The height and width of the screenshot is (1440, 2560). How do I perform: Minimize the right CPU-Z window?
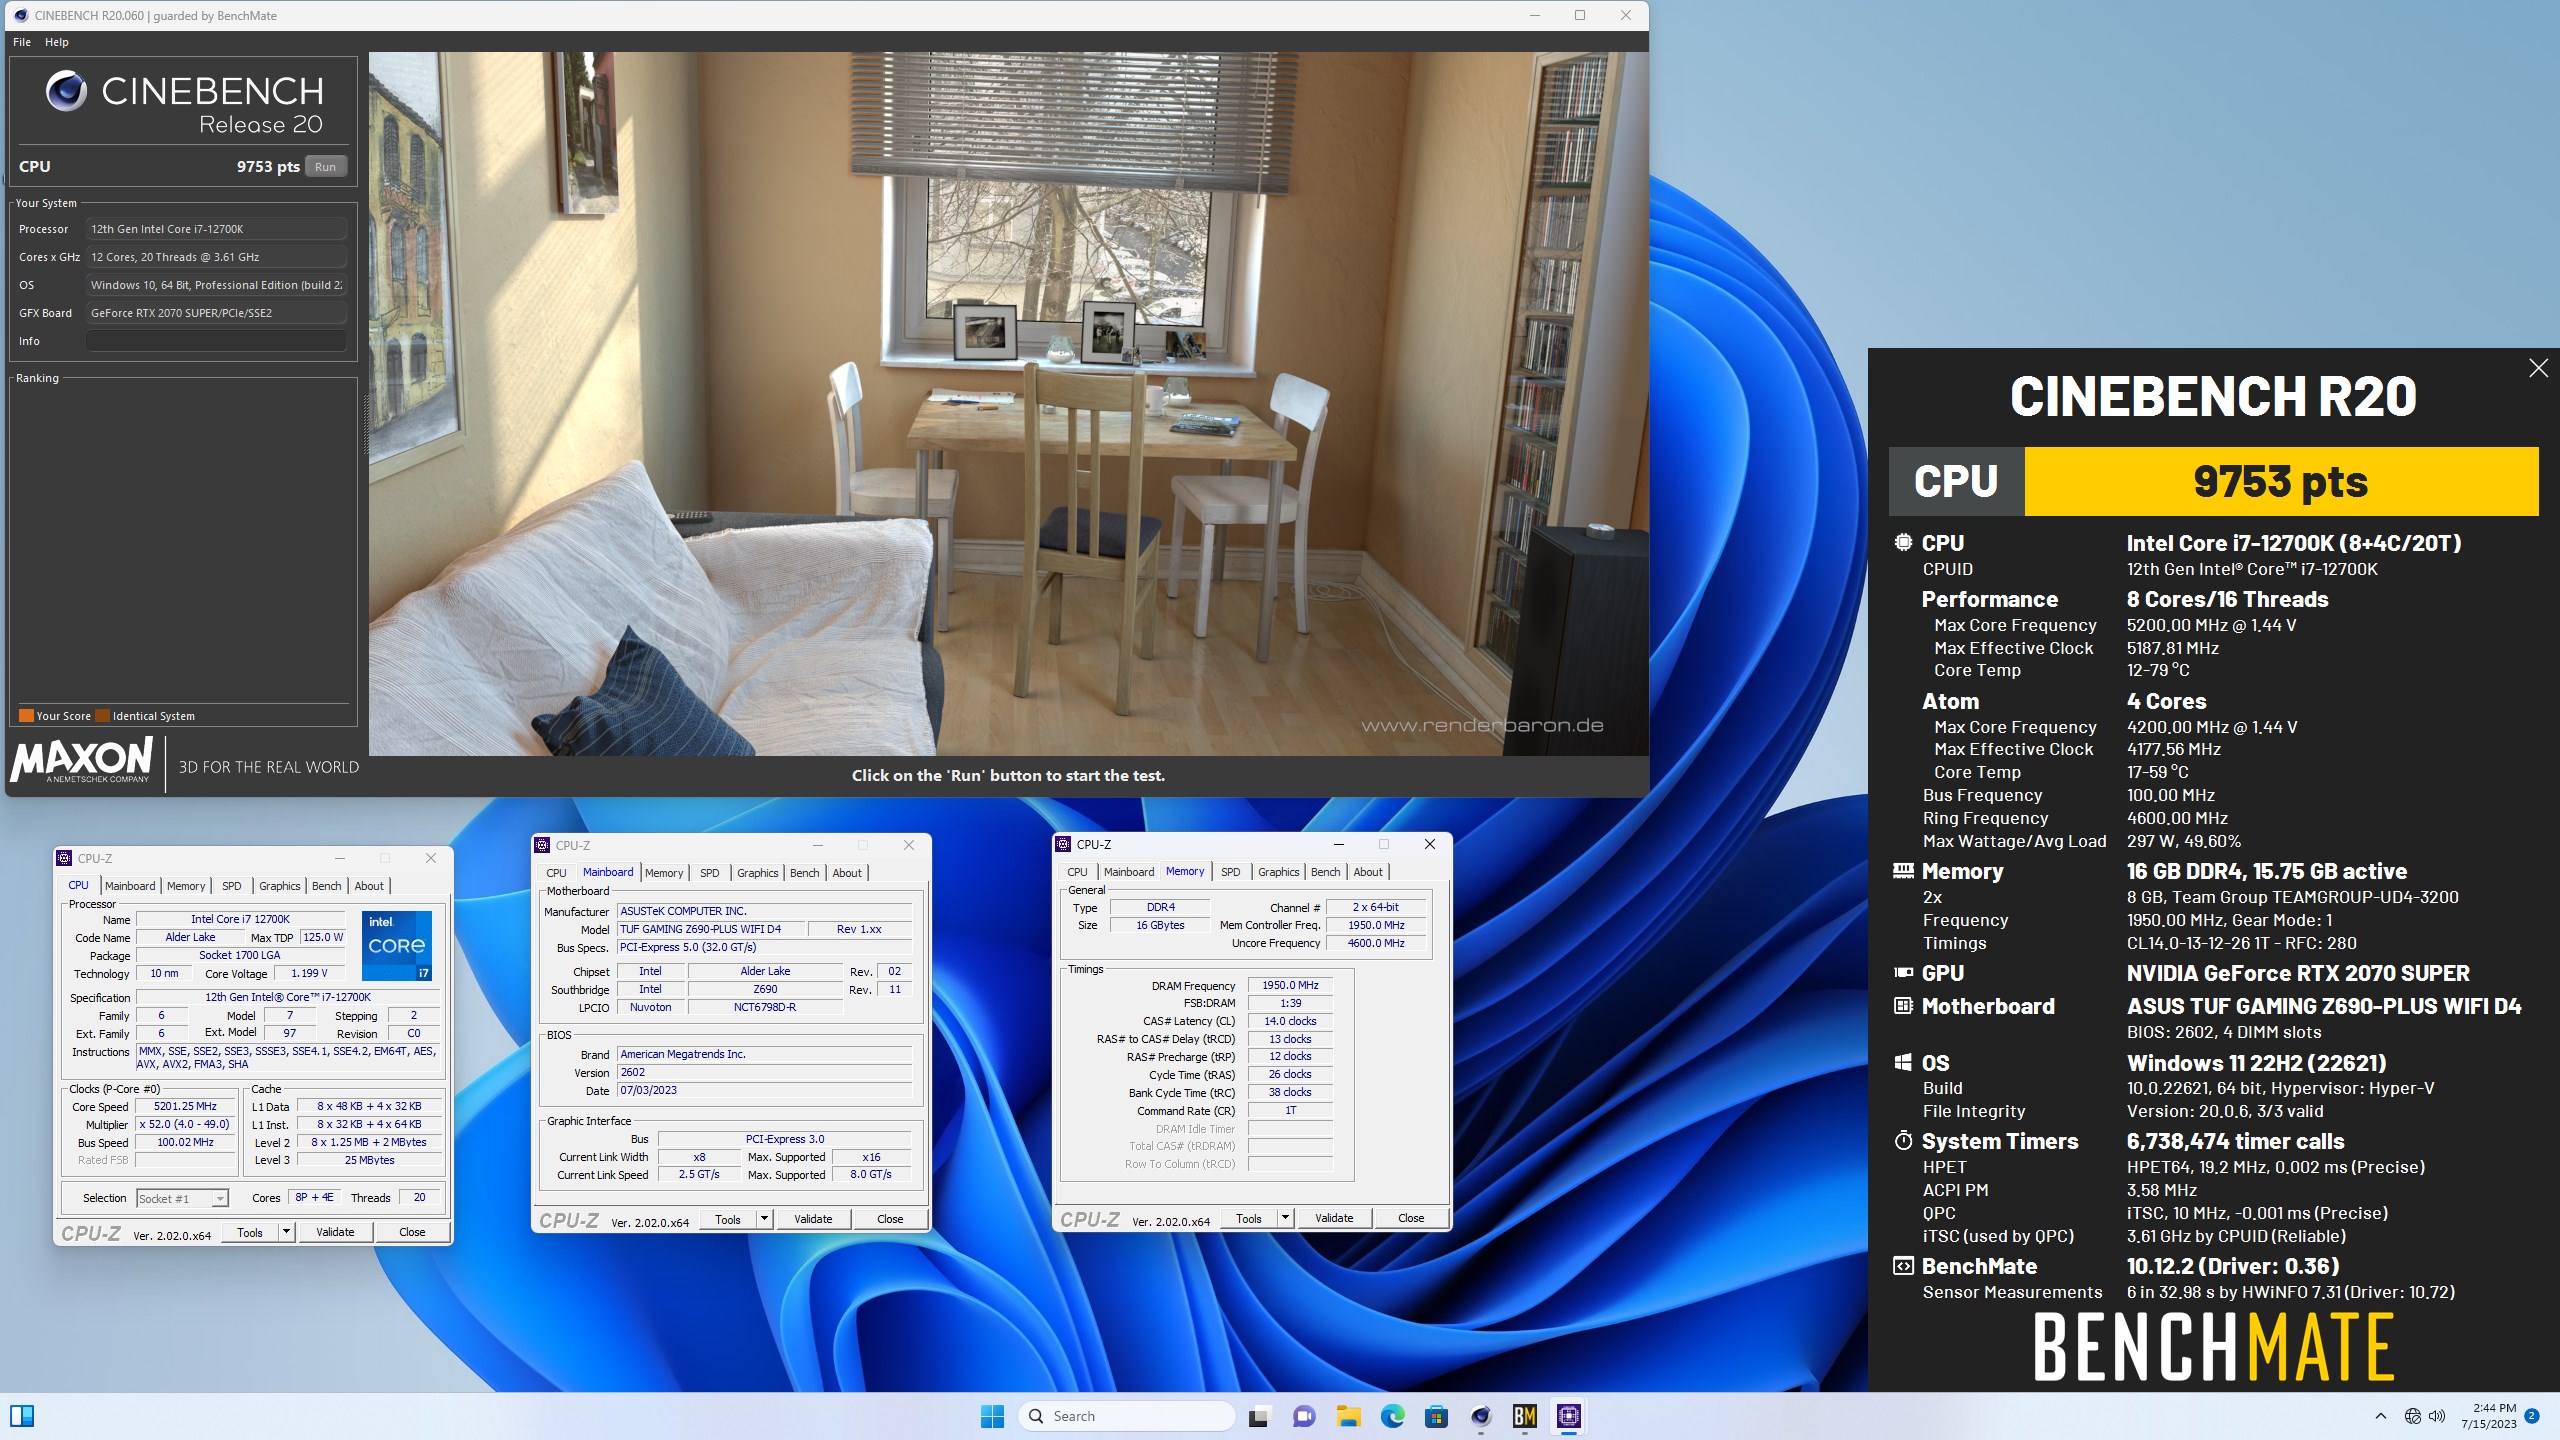pyautogui.click(x=1339, y=844)
